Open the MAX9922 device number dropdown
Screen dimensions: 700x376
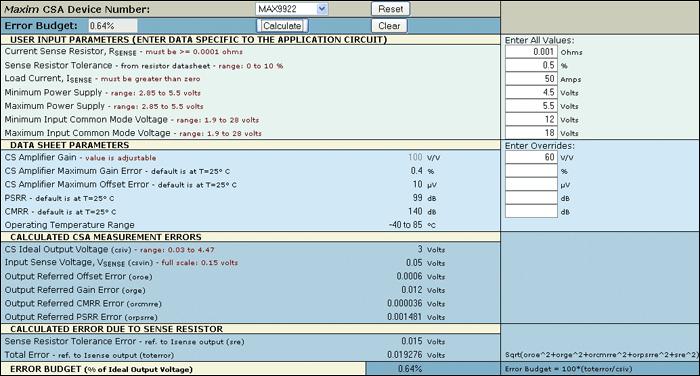pyautogui.click(x=292, y=9)
